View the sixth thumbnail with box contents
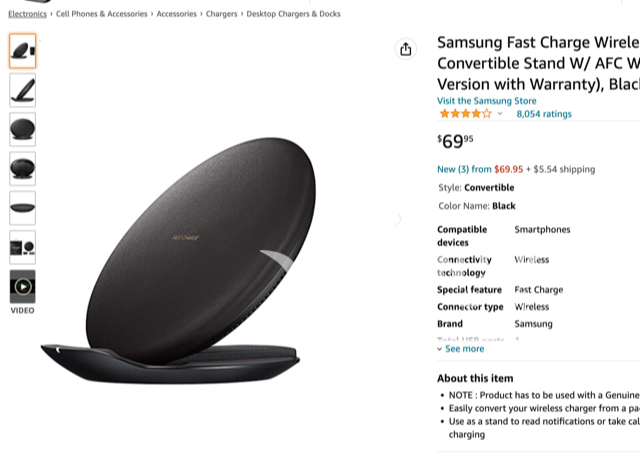The width and height of the screenshot is (640, 460). click(22, 246)
